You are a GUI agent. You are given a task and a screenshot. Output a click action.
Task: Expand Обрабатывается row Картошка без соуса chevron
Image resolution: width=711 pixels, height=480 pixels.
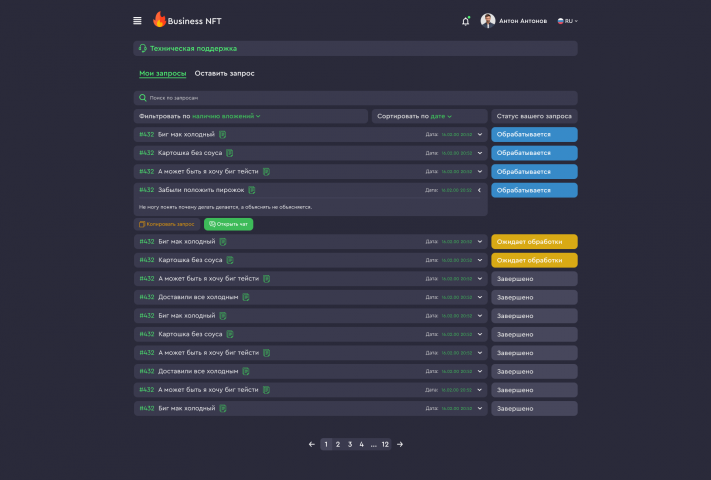(x=480, y=153)
